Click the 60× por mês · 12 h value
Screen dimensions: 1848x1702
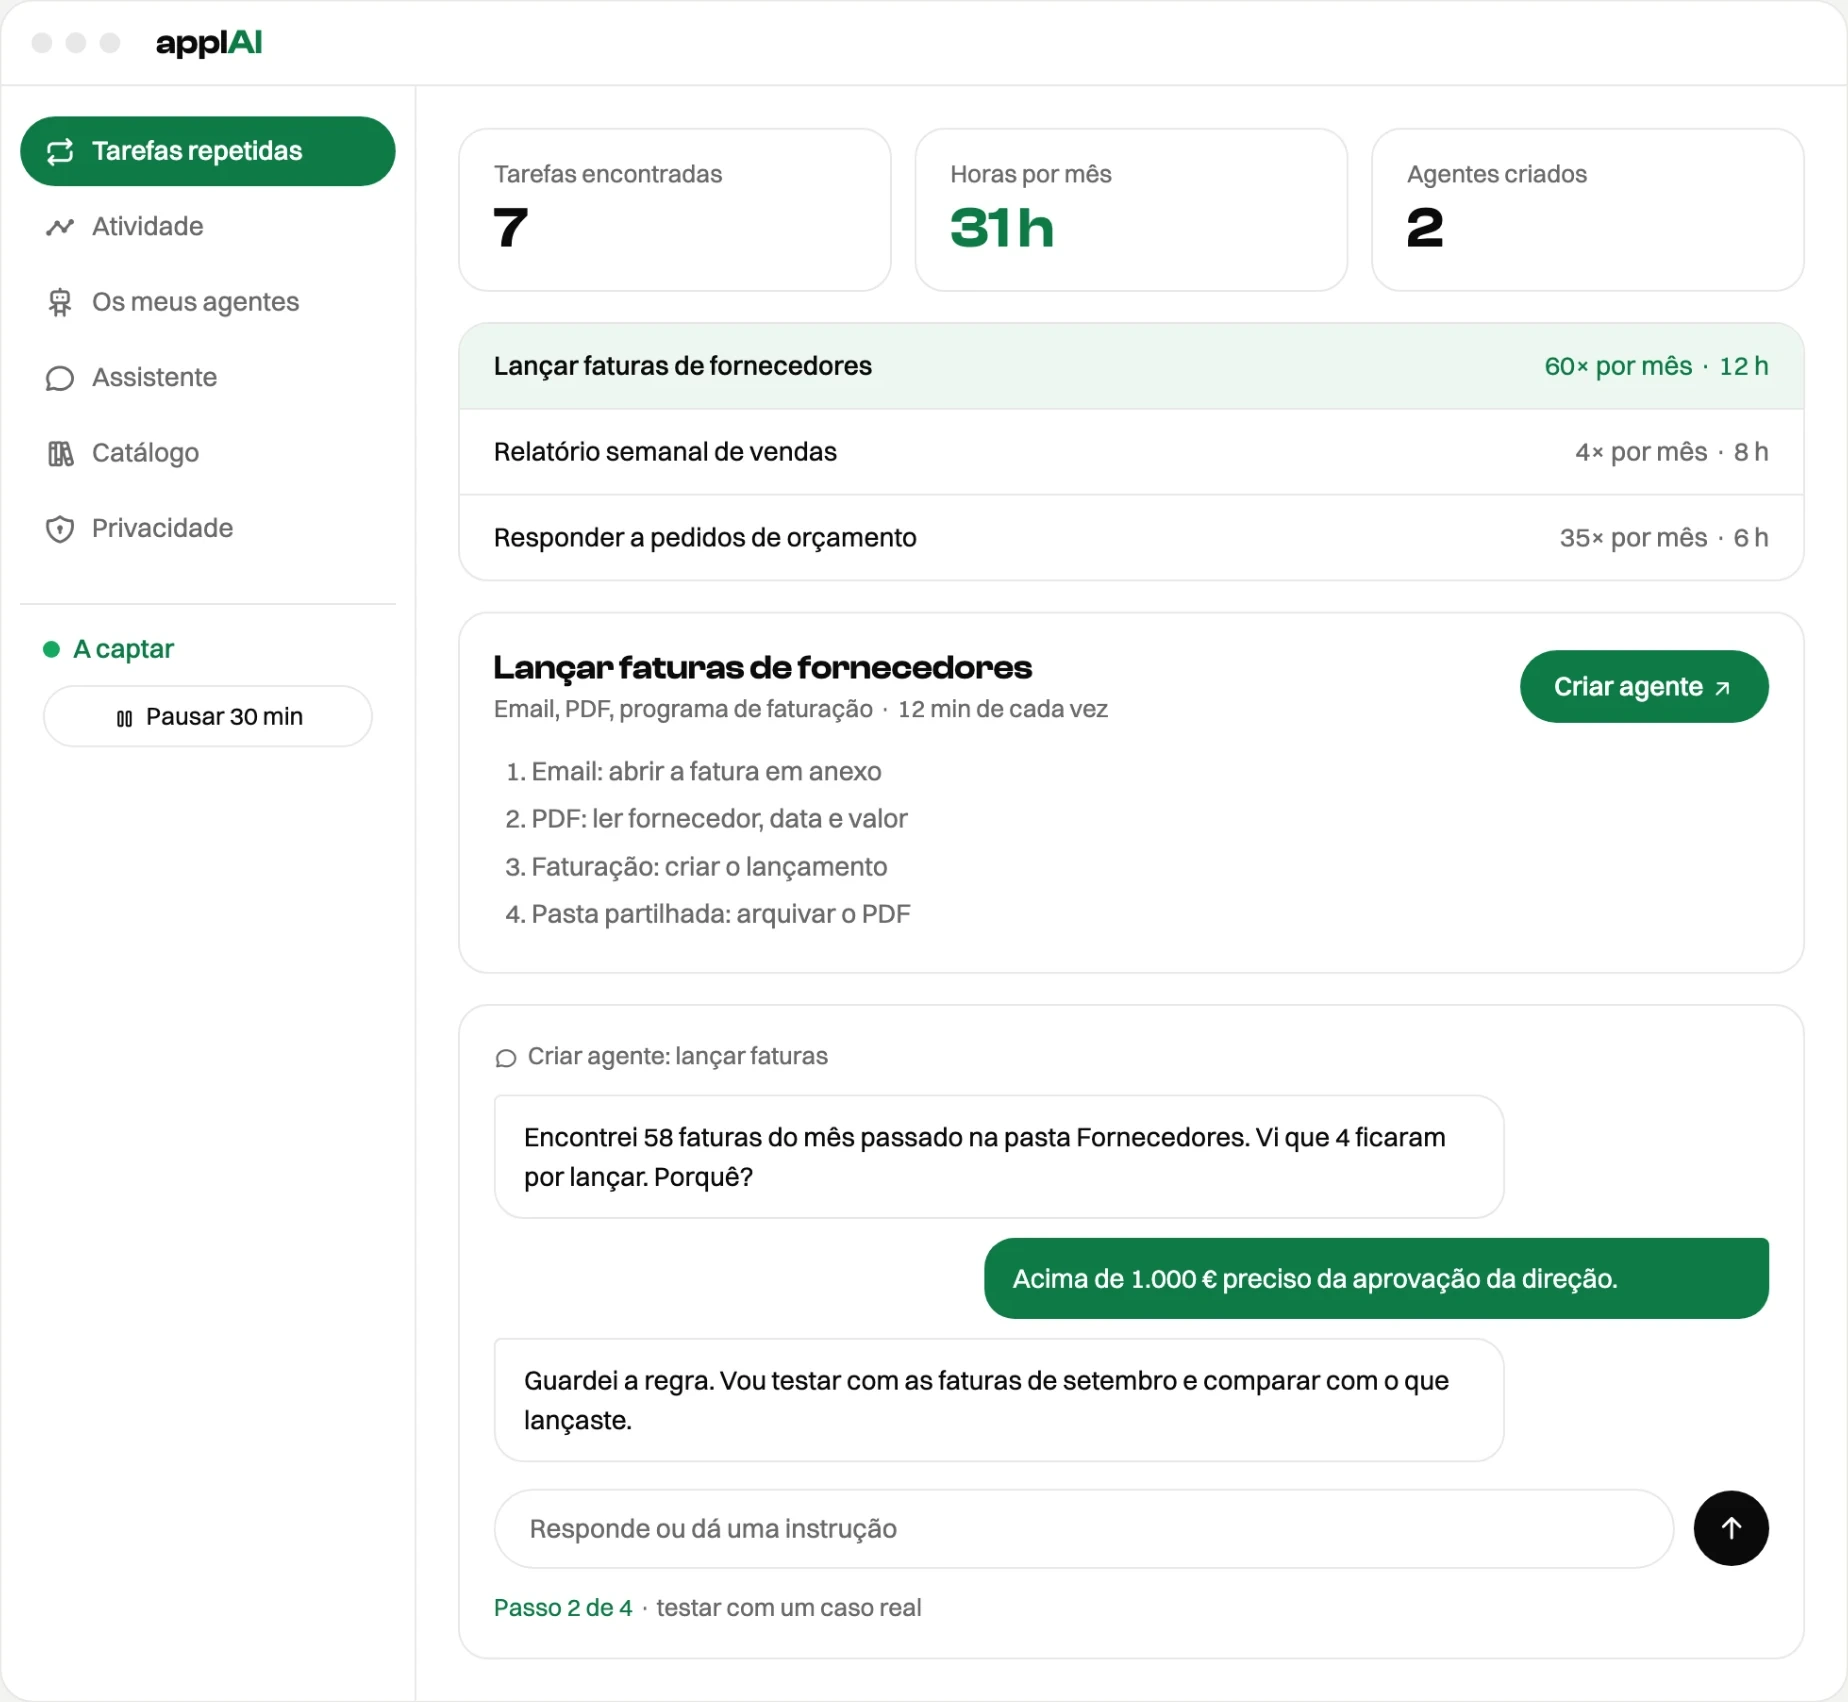(1656, 366)
